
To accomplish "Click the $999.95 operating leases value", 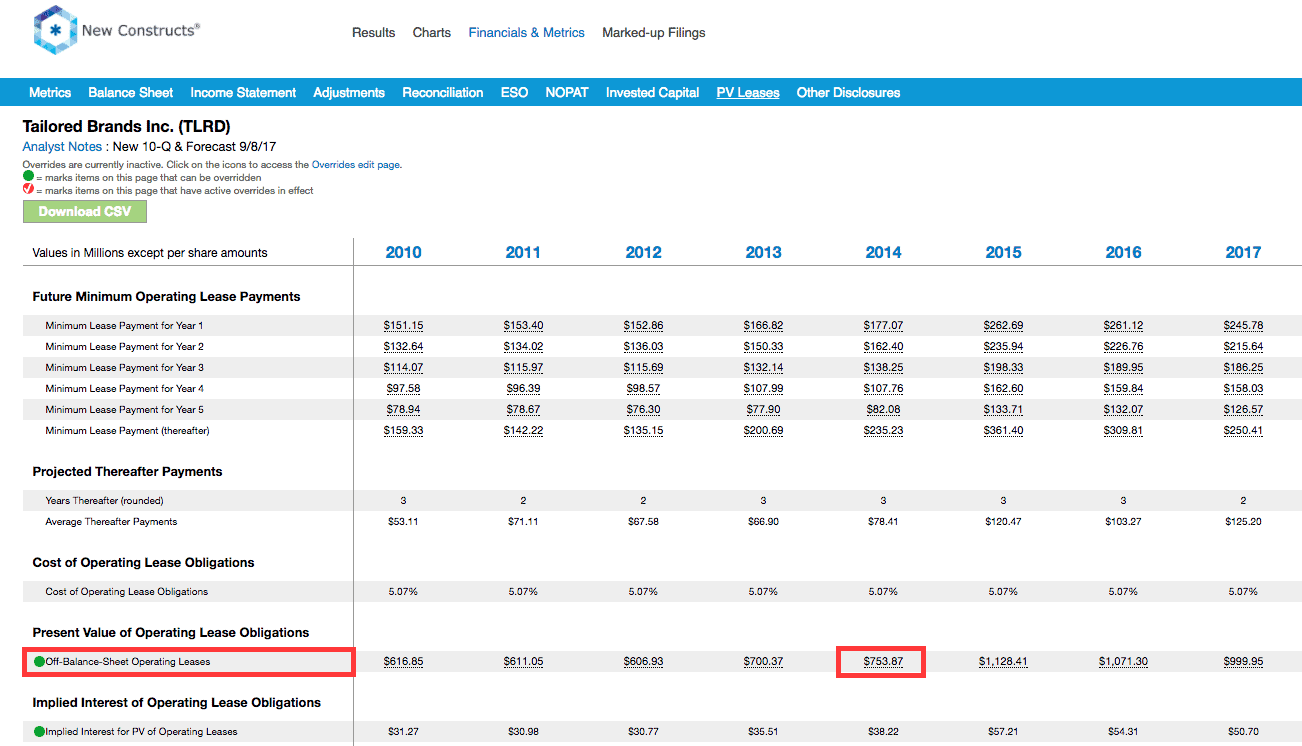I will point(1244,662).
